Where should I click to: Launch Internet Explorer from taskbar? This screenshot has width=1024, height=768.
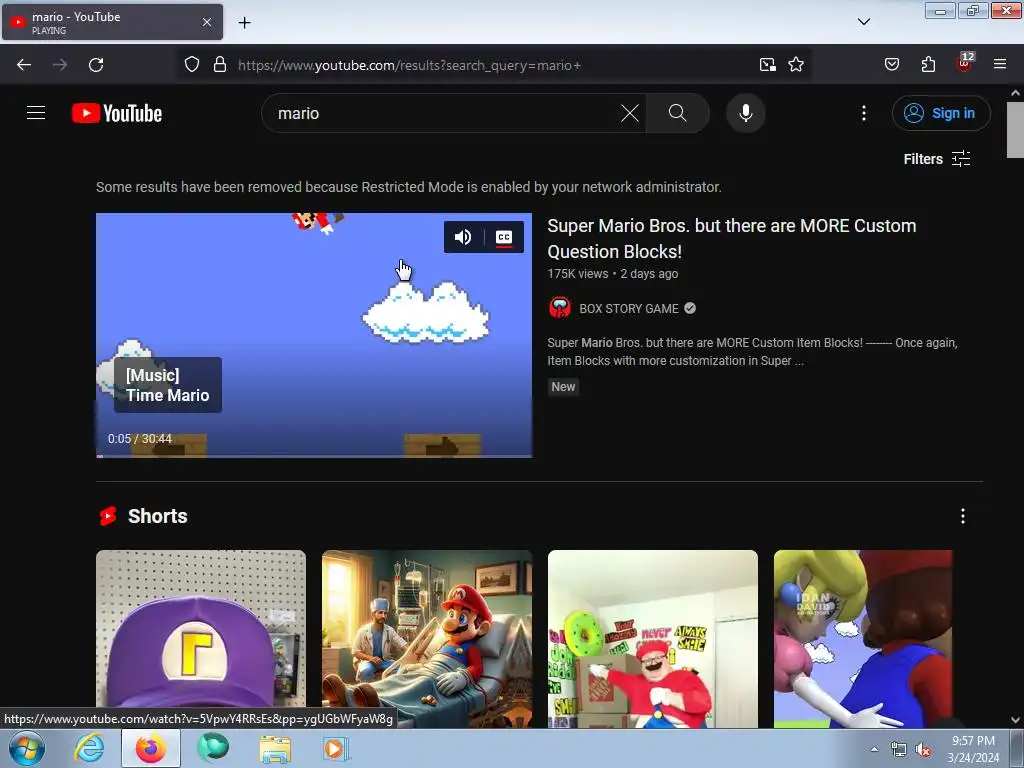89,748
